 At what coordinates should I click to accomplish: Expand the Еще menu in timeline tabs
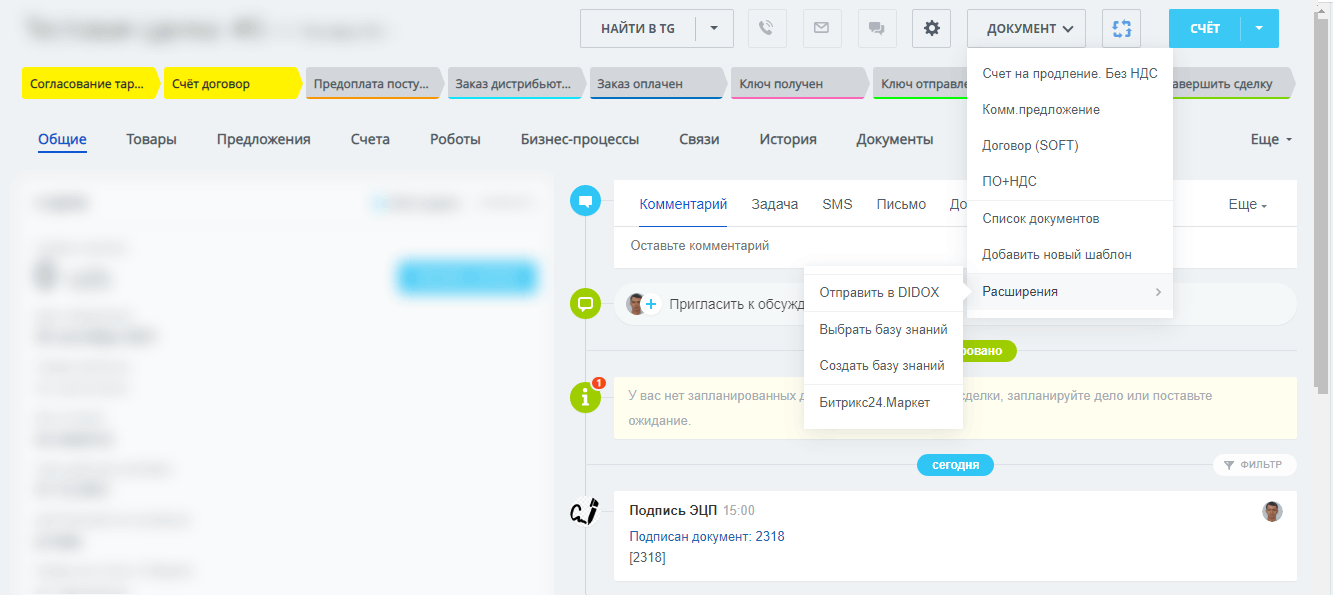pyautogui.click(x=1247, y=204)
